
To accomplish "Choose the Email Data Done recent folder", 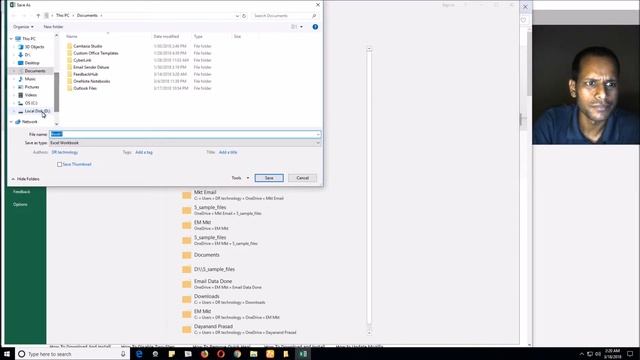I will click(222, 284).
